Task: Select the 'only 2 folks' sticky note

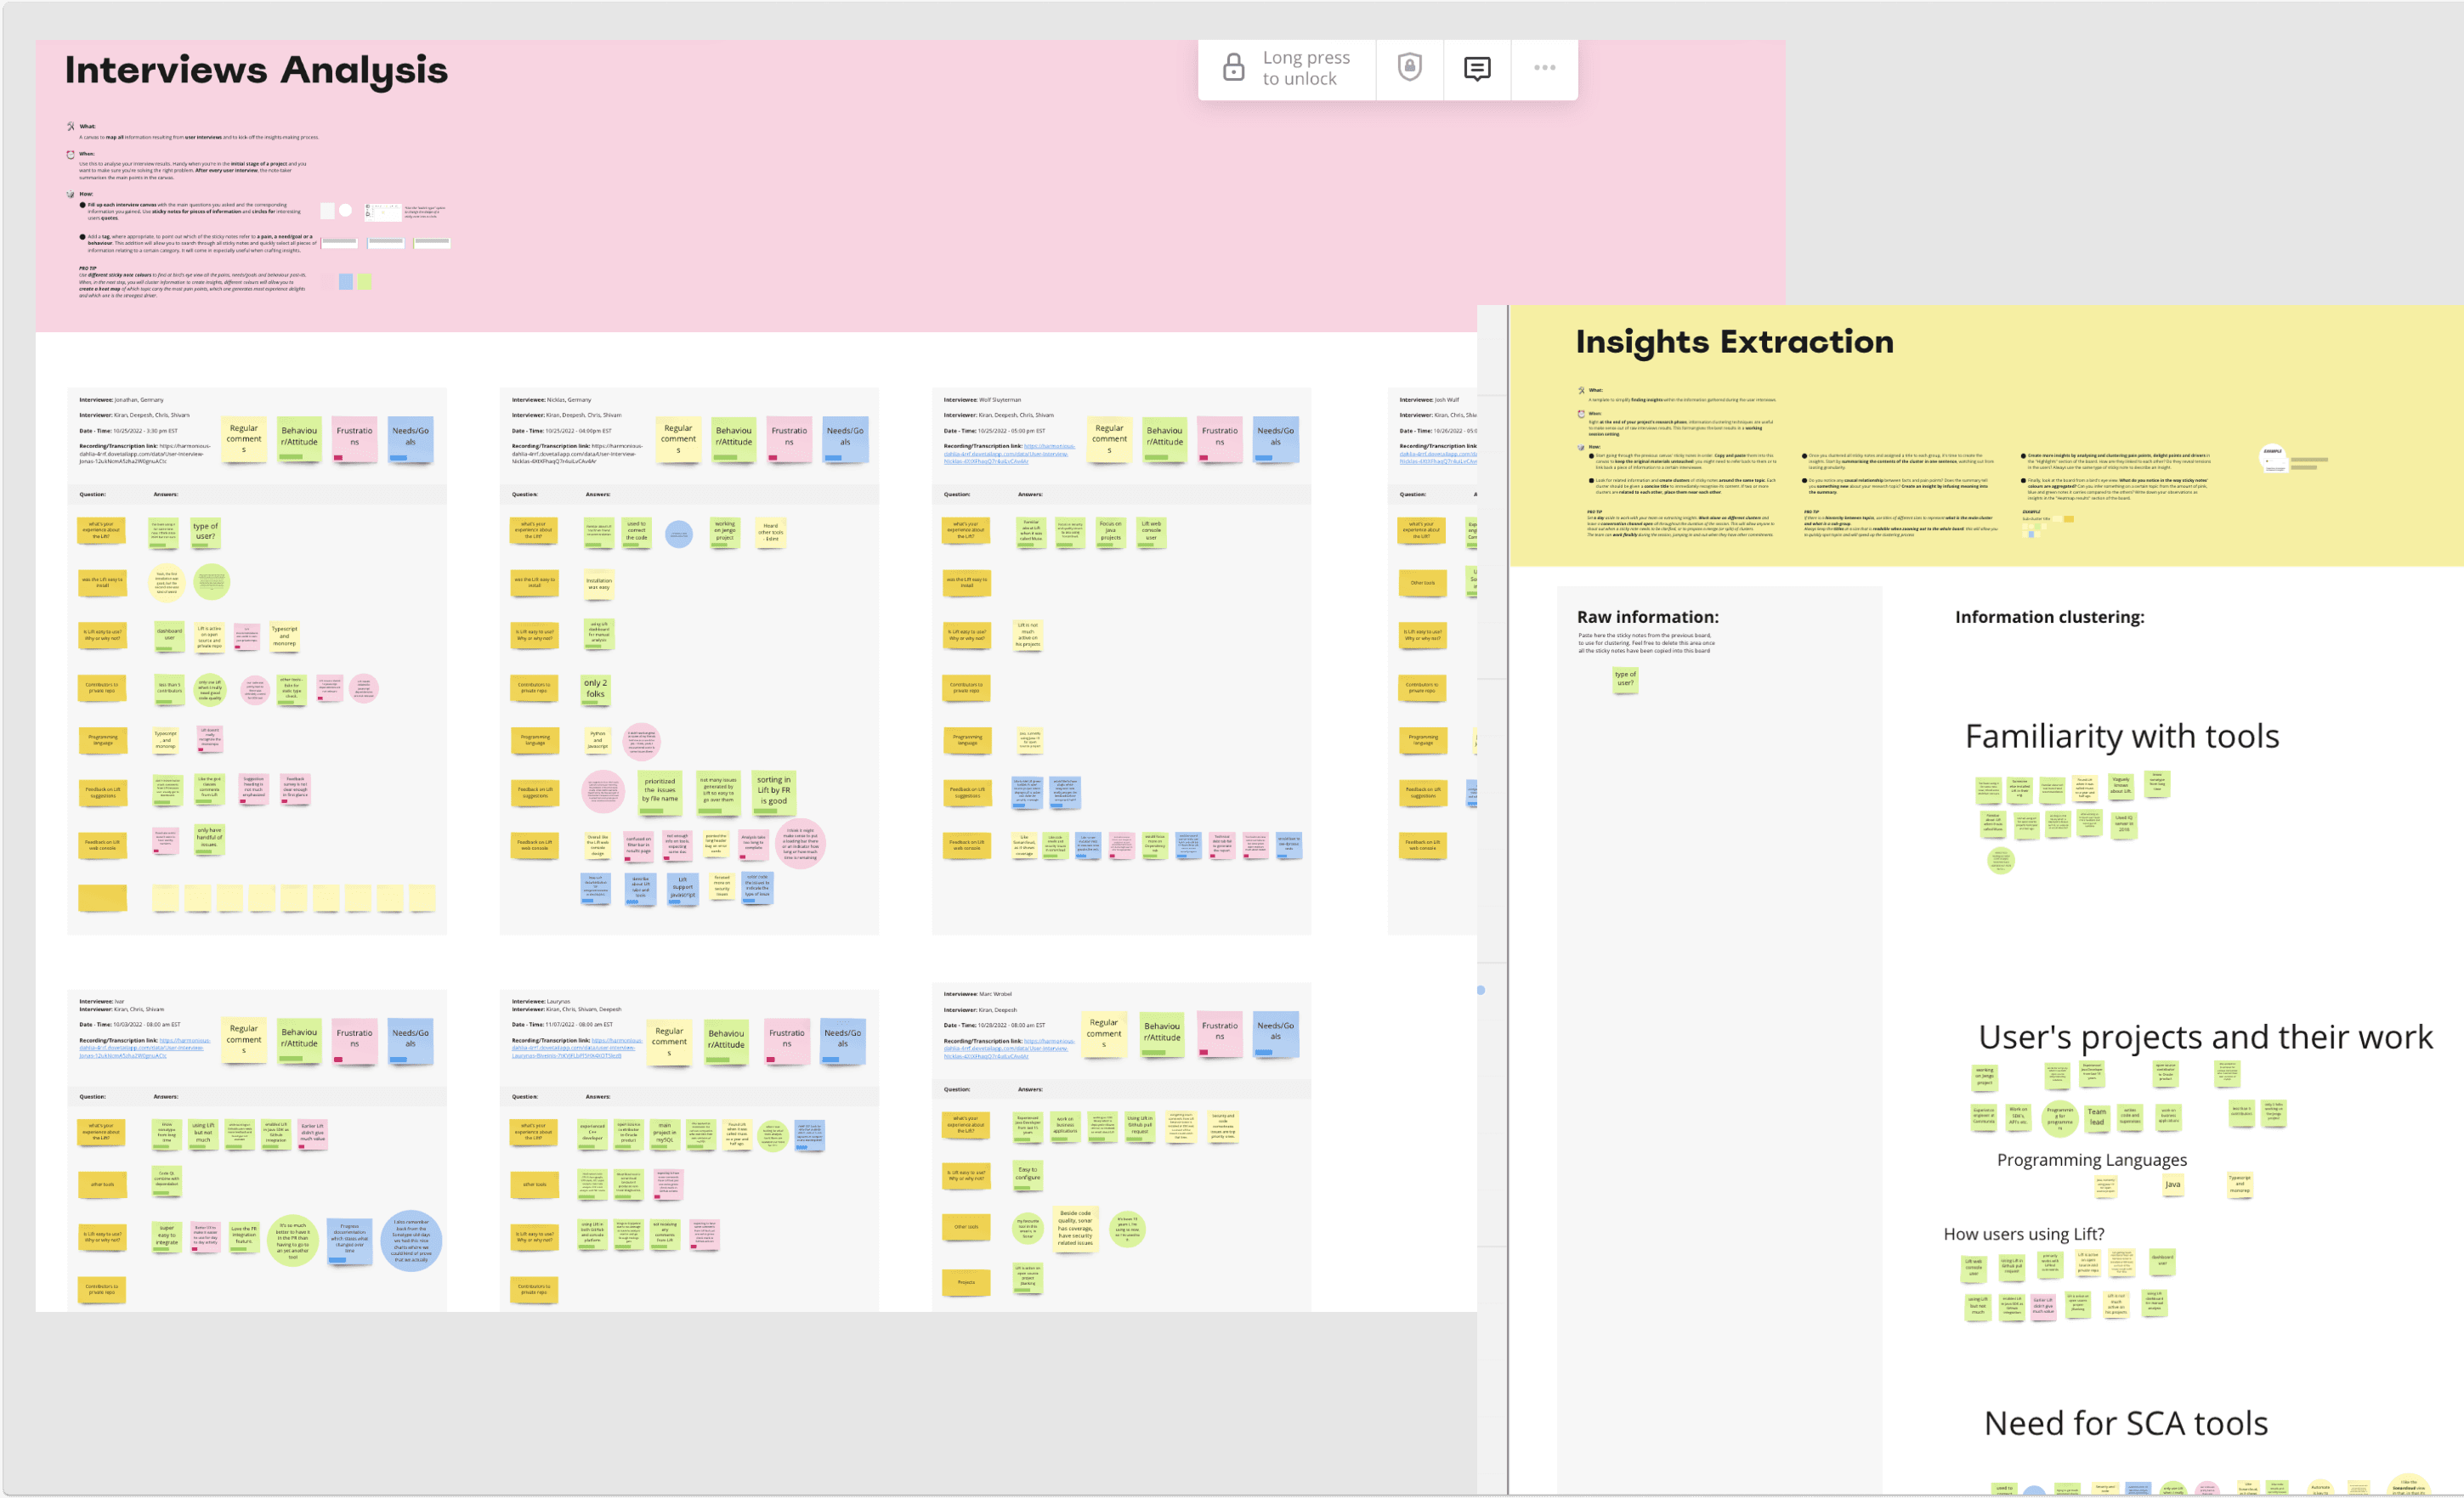Action: pyautogui.click(x=595, y=689)
